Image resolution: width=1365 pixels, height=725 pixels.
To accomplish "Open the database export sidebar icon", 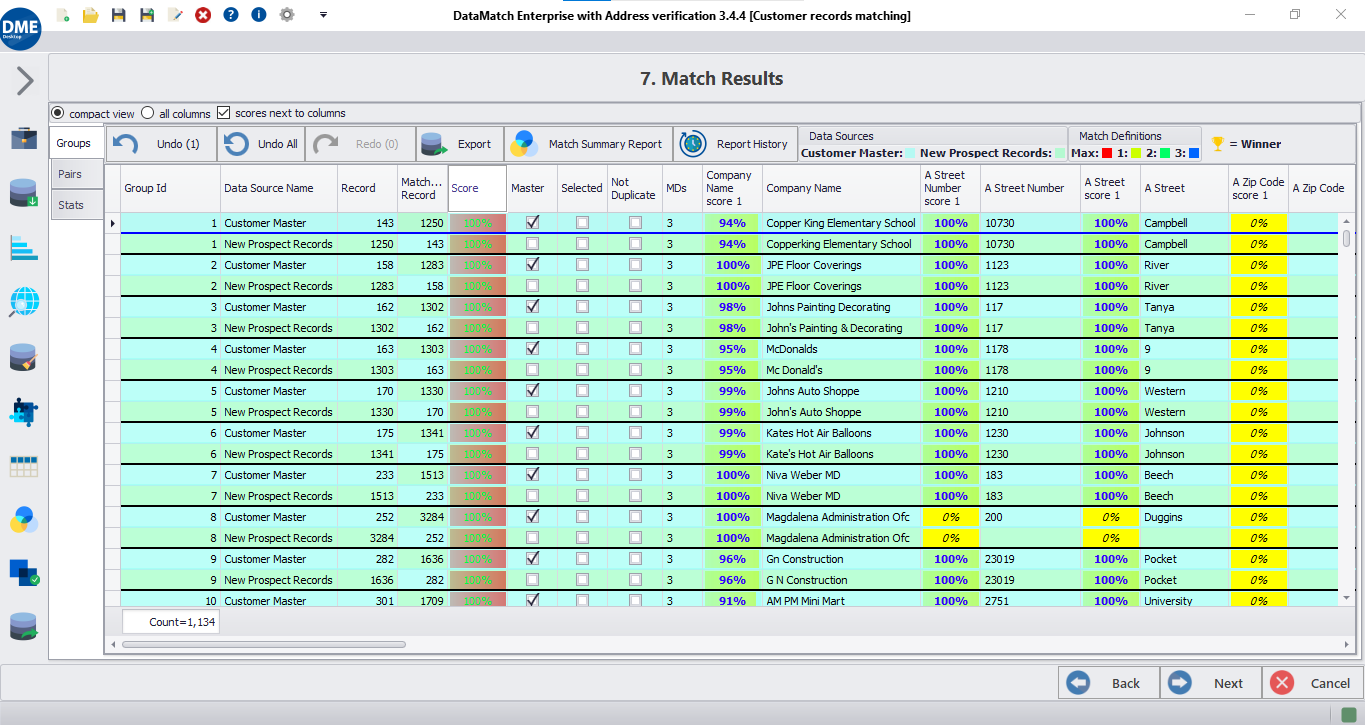I will pyautogui.click(x=24, y=627).
